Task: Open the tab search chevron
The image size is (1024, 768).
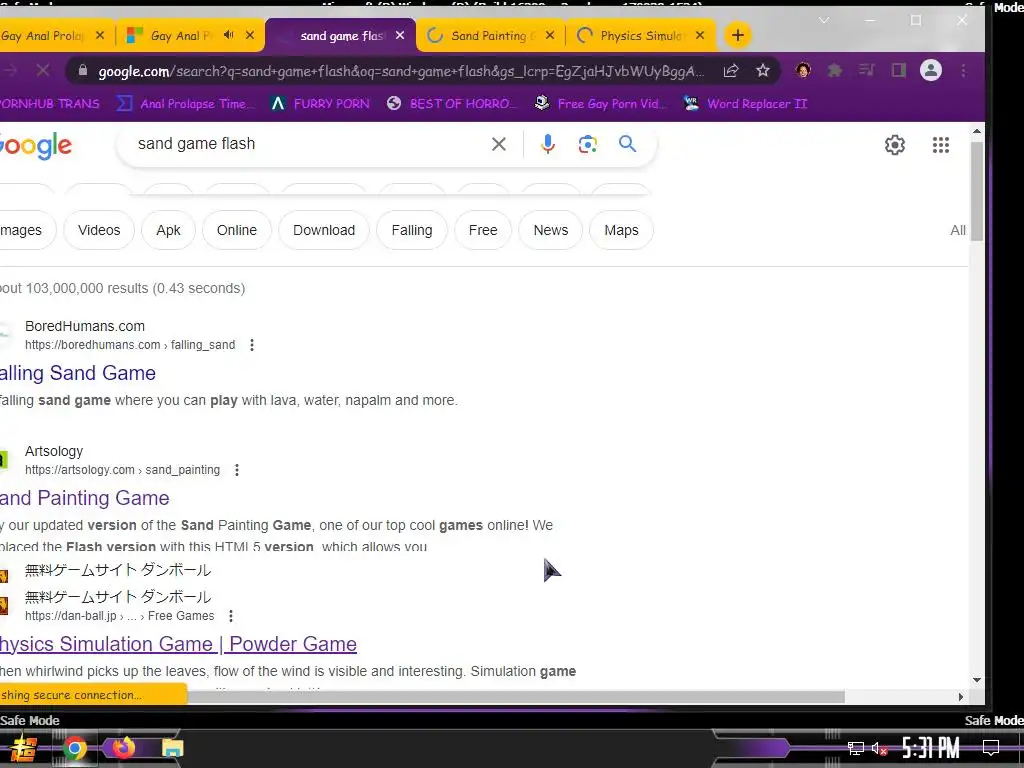Action: point(824,21)
